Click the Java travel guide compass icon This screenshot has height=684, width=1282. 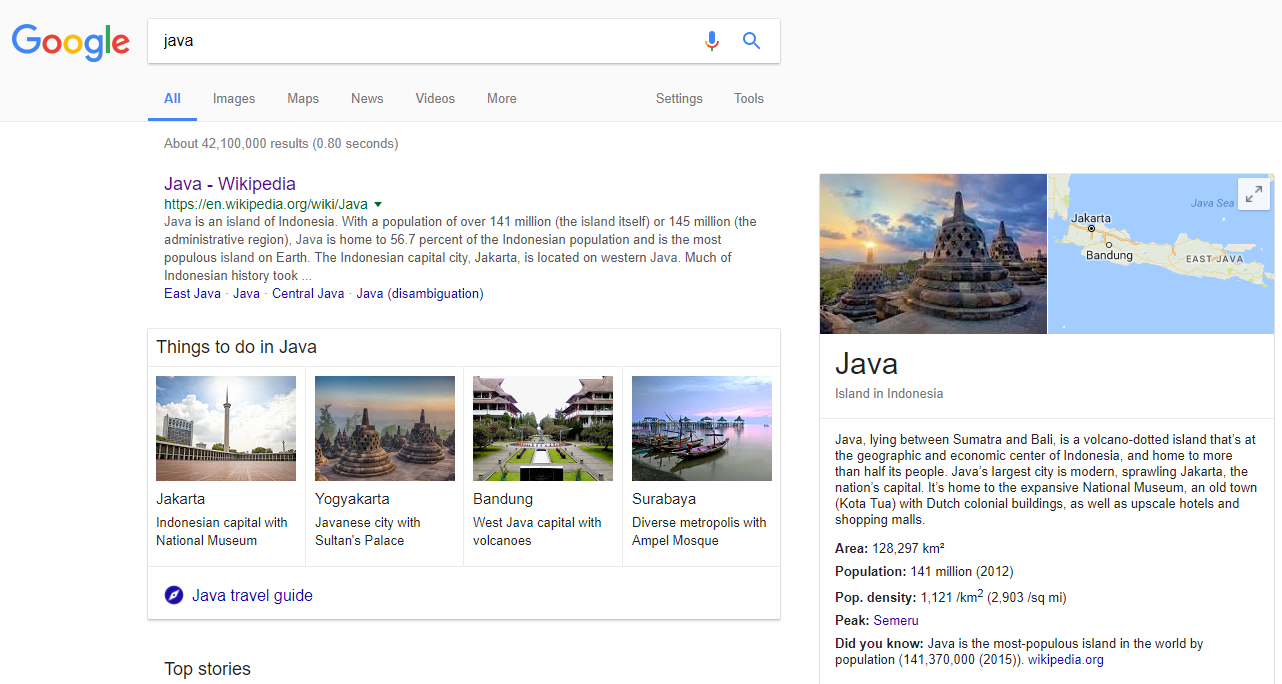click(x=174, y=596)
